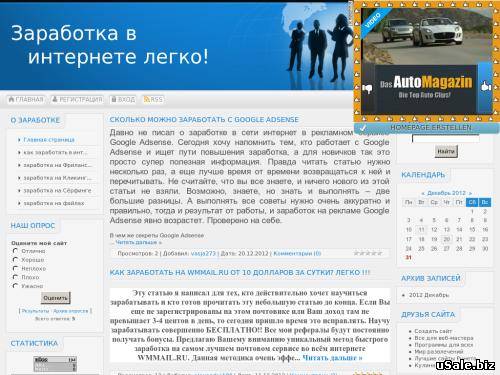
Task: Open 'Главная страница' in sidebar menu
Action: [49, 139]
